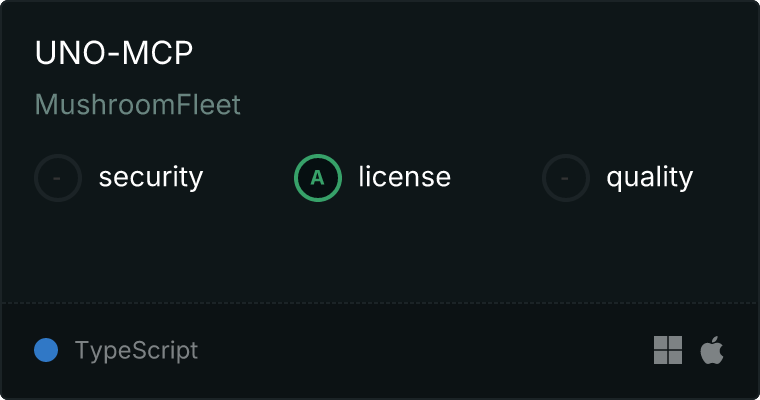The height and width of the screenshot is (400, 760).
Task: Click the blue TypeScript language dot
Action: (x=46, y=350)
